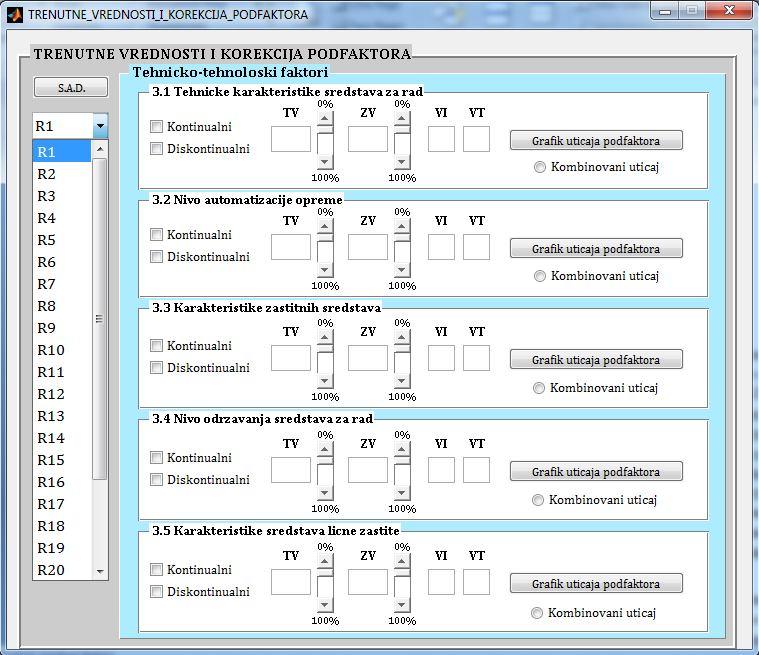Click ZV slider up arrow in section 3.1
Screen dimensions: 759x655
click(x=402, y=118)
